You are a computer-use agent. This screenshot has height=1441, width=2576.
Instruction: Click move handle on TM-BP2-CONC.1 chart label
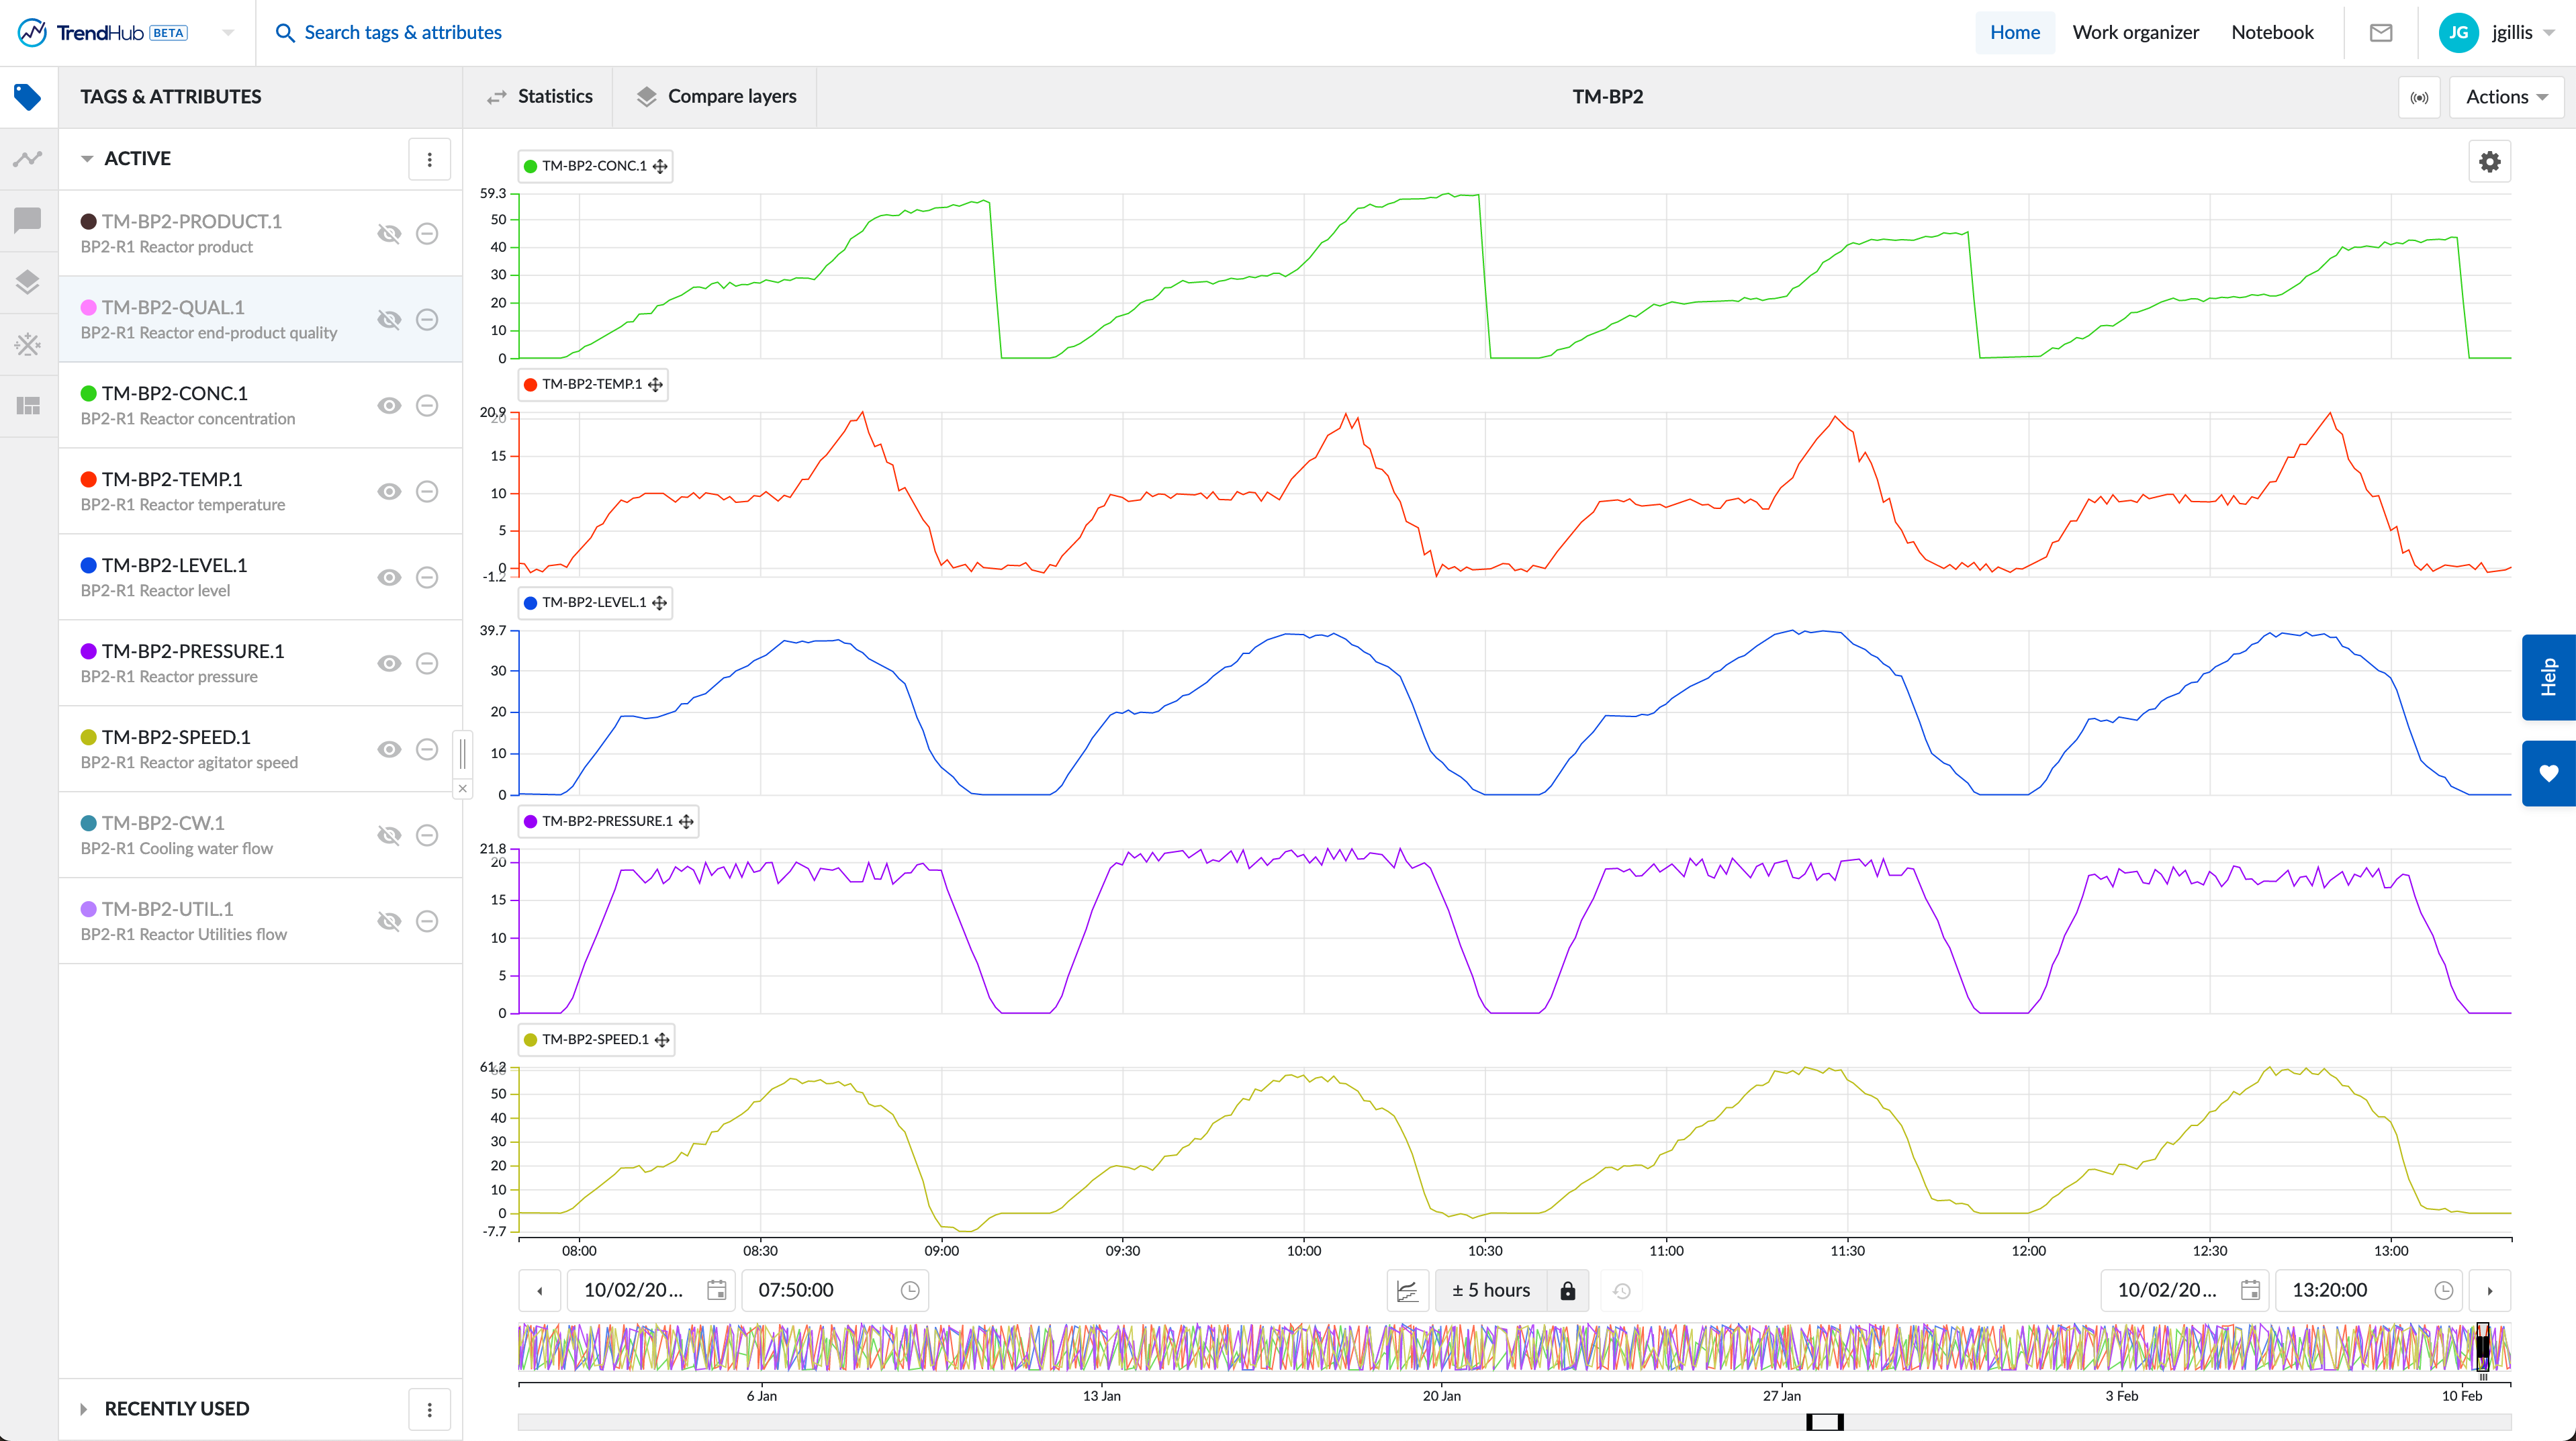[660, 166]
